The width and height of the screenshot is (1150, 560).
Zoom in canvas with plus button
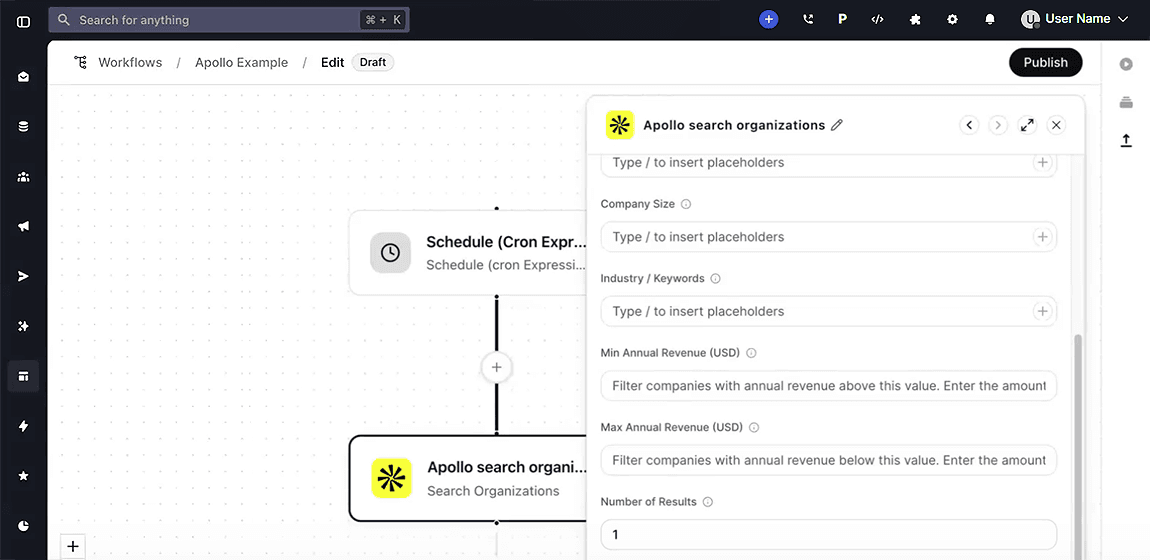click(73, 546)
